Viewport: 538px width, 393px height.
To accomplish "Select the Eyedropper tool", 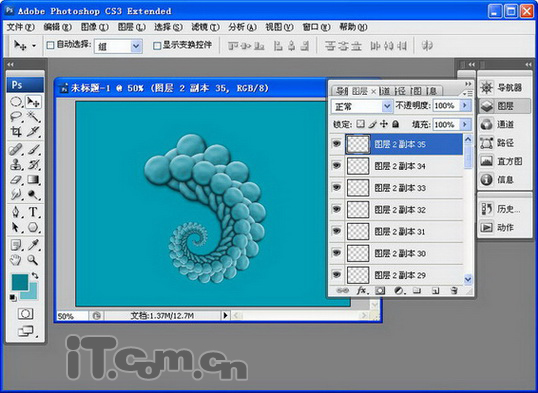I will [33, 245].
